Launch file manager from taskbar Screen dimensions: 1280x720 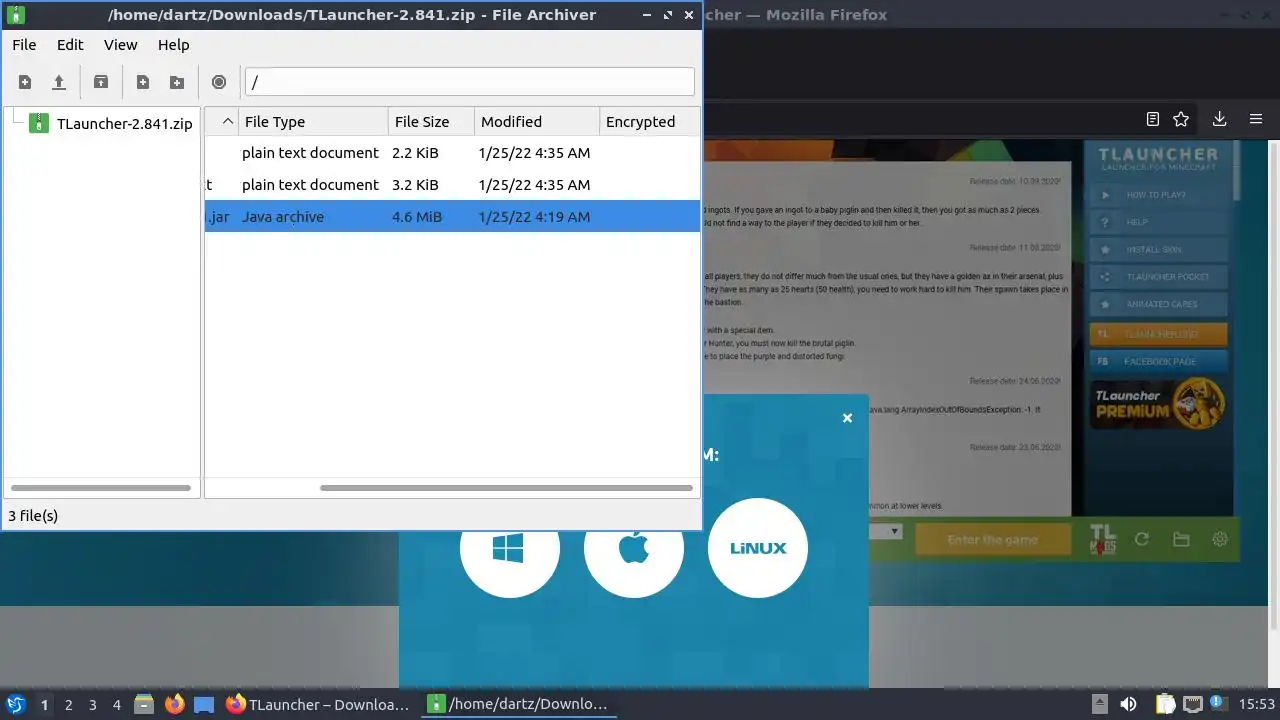coord(144,704)
